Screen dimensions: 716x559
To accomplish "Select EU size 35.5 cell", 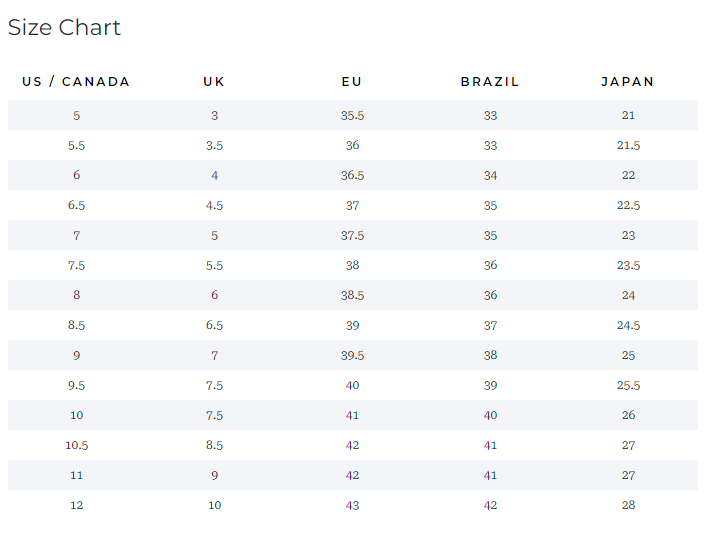I will [352, 116].
